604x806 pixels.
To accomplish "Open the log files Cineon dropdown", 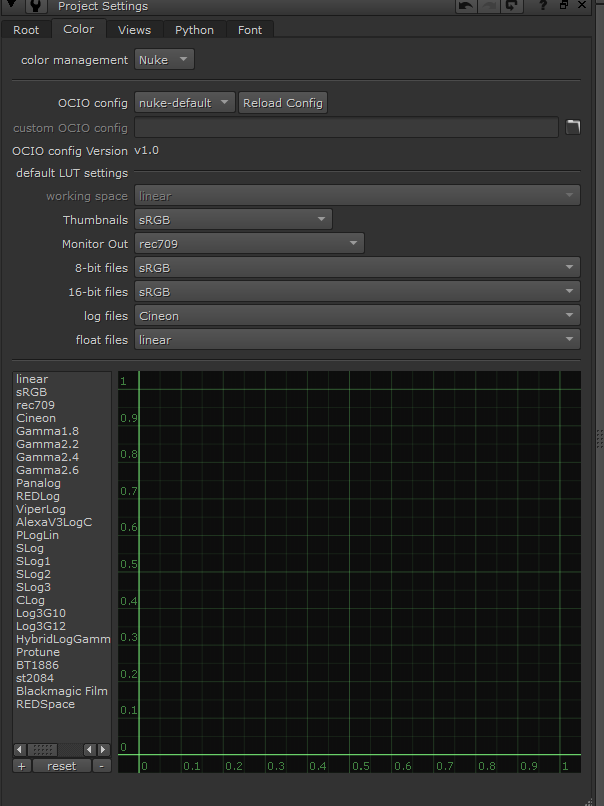I will coord(357,316).
